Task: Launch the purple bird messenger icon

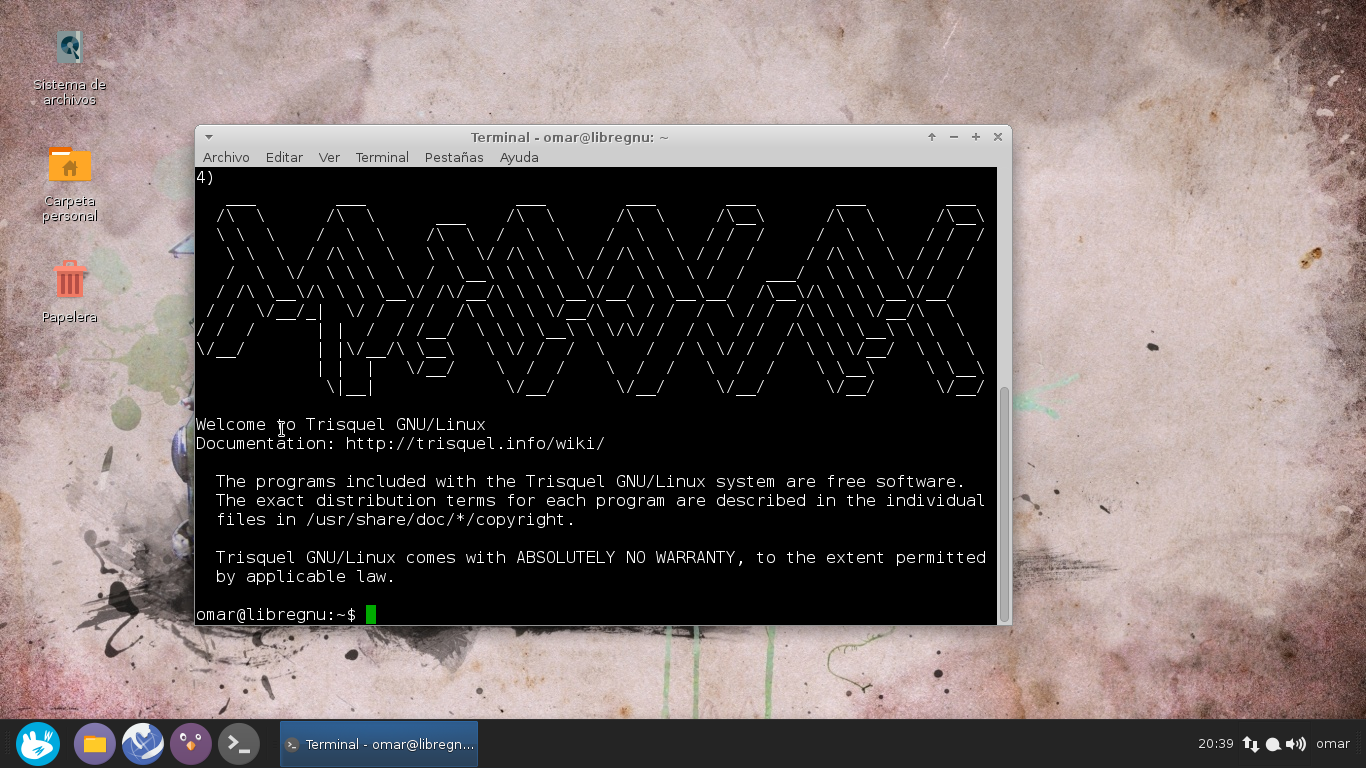Action: click(x=191, y=744)
